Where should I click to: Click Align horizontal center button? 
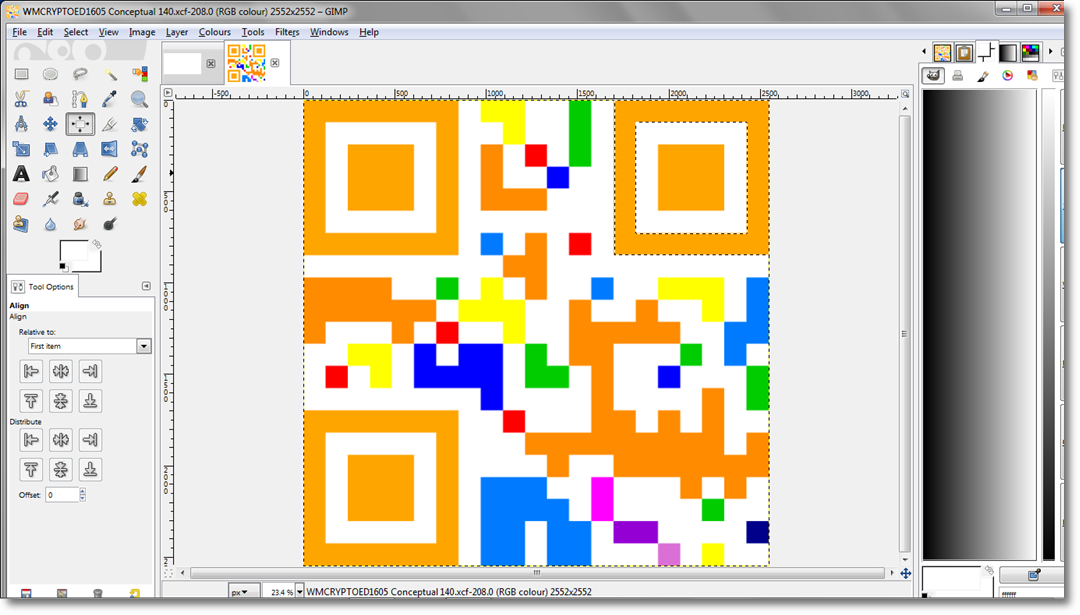(x=61, y=371)
